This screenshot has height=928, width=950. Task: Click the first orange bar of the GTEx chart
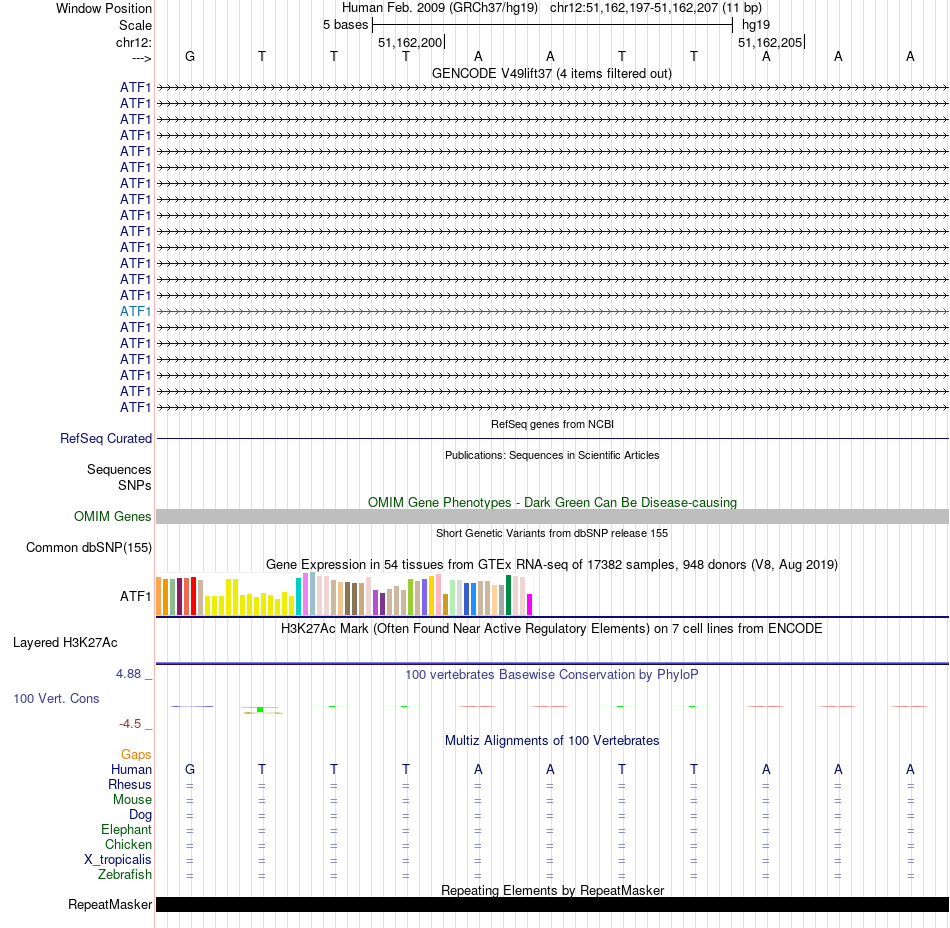point(159,596)
